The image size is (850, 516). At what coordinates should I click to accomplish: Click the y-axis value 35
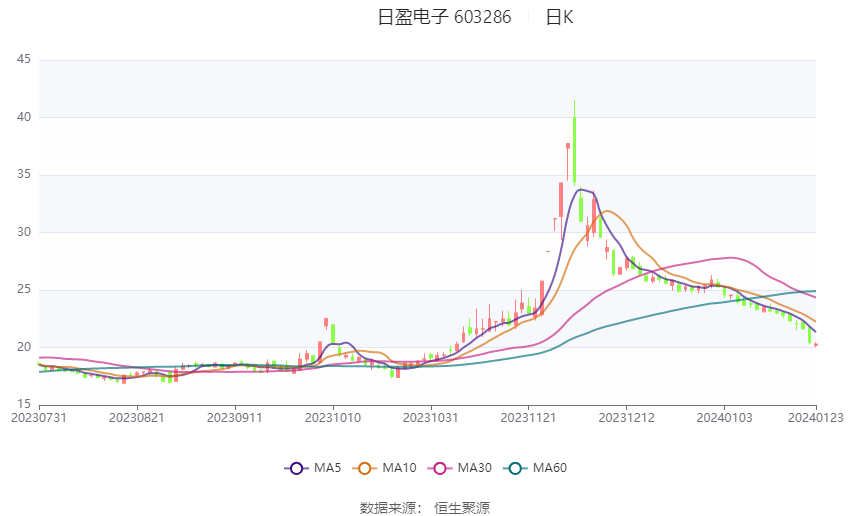pyautogui.click(x=24, y=175)
